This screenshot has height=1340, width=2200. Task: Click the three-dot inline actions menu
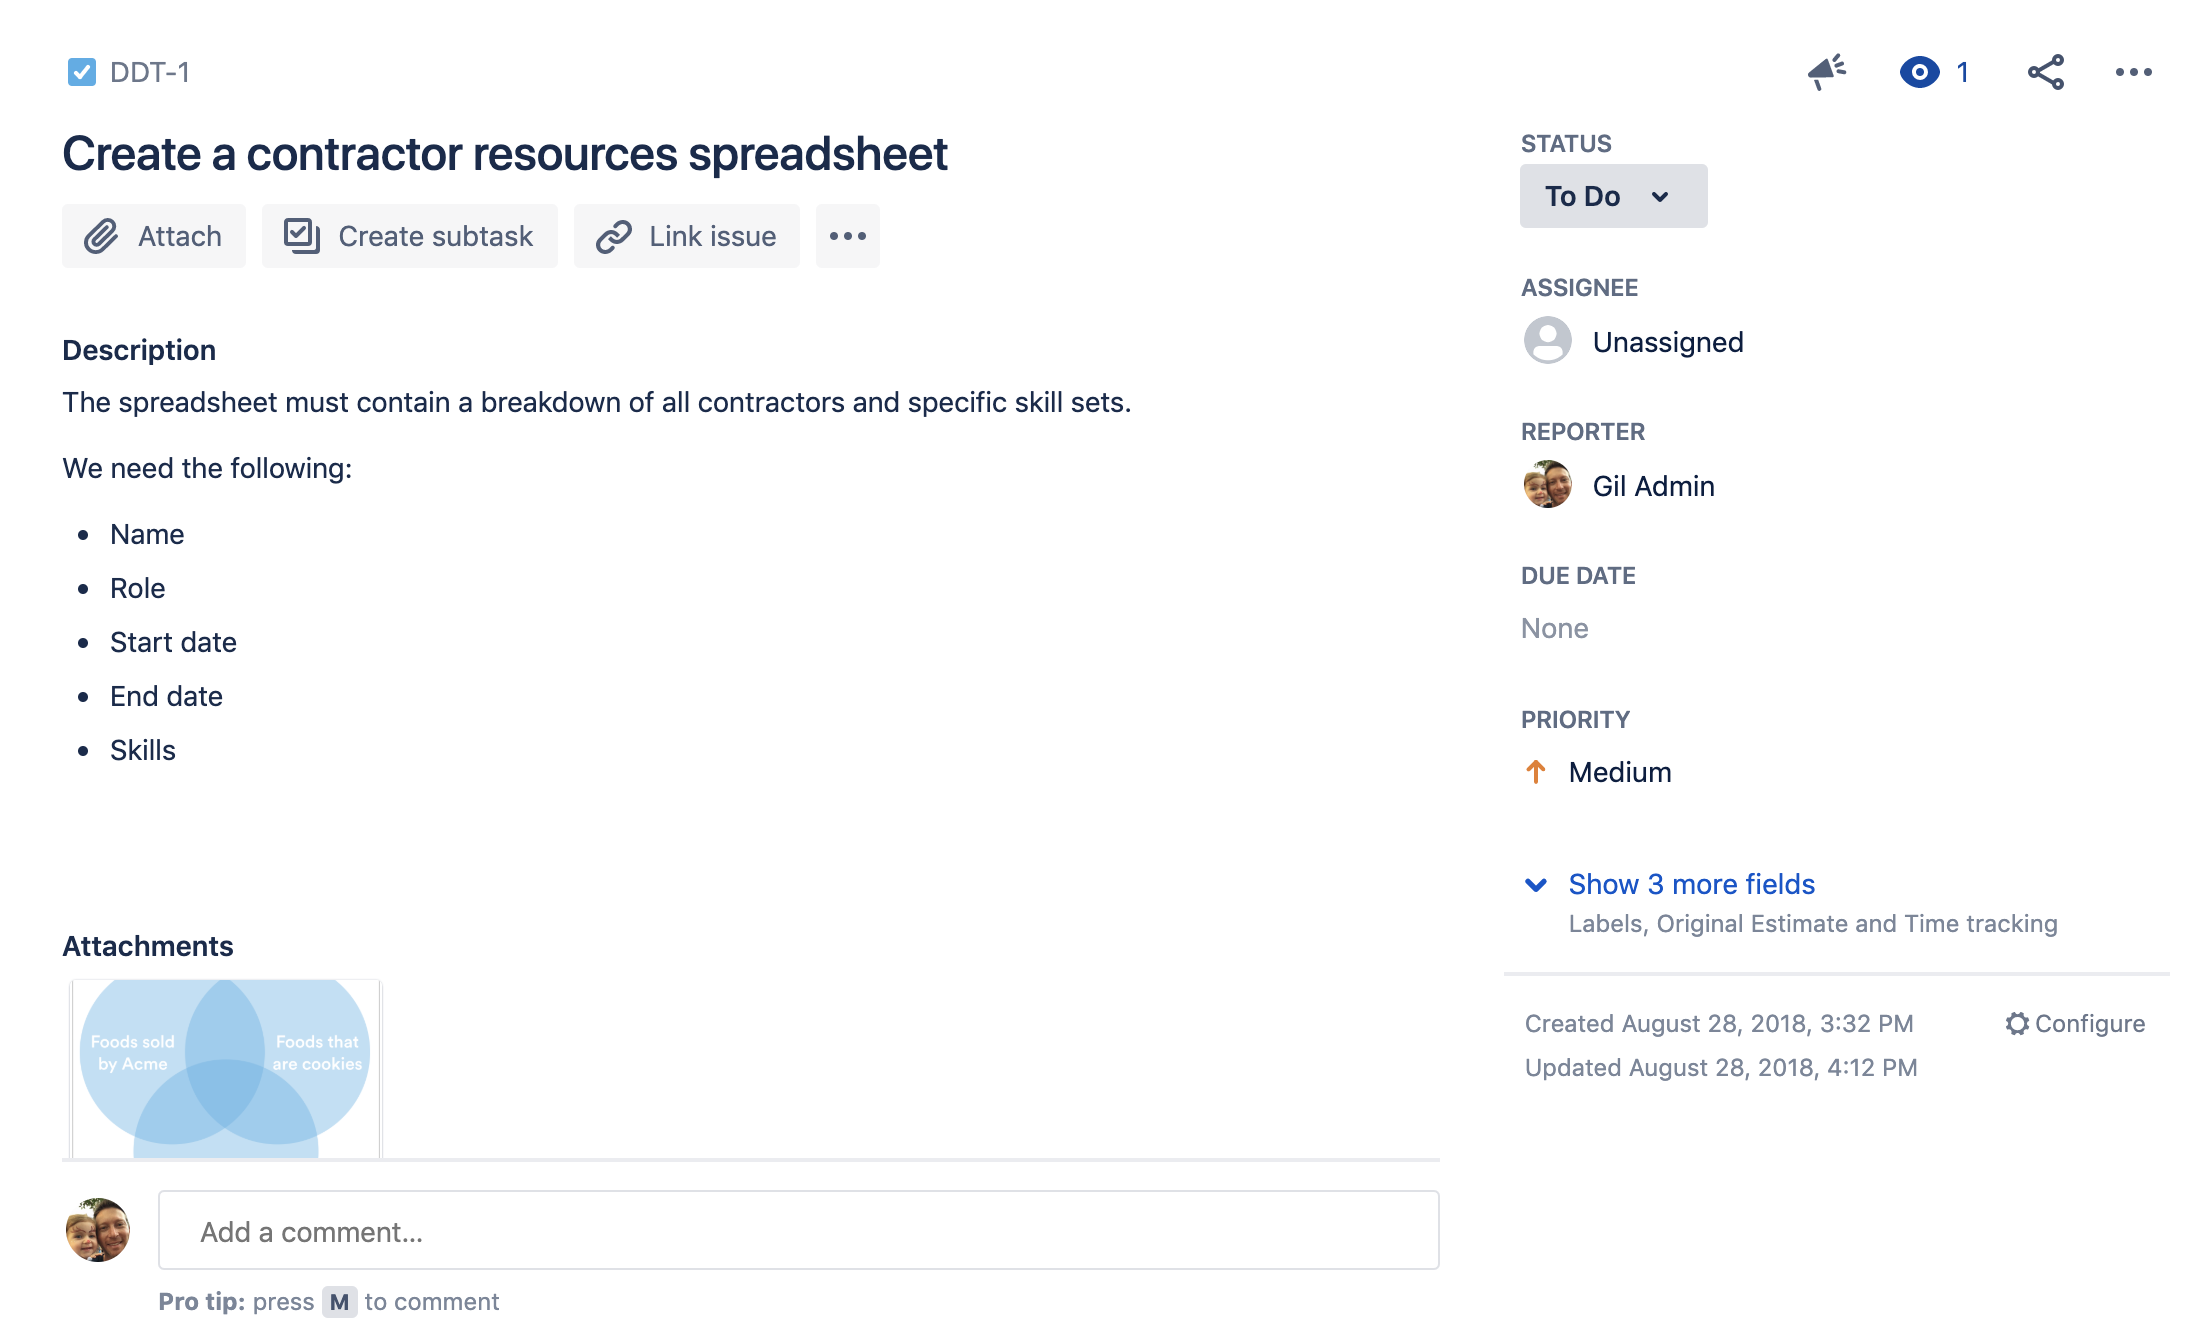pos(847,236)
